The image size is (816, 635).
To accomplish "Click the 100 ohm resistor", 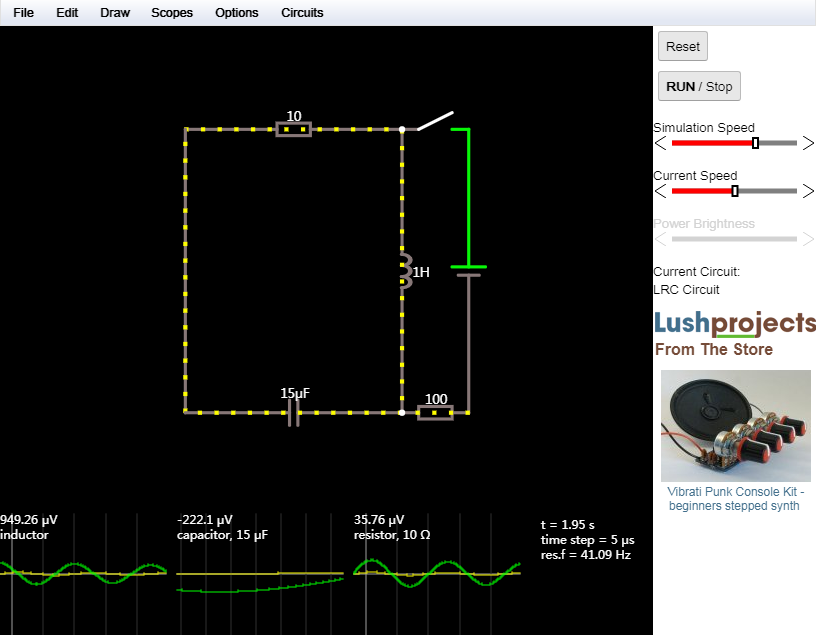I will pos(435,411).
